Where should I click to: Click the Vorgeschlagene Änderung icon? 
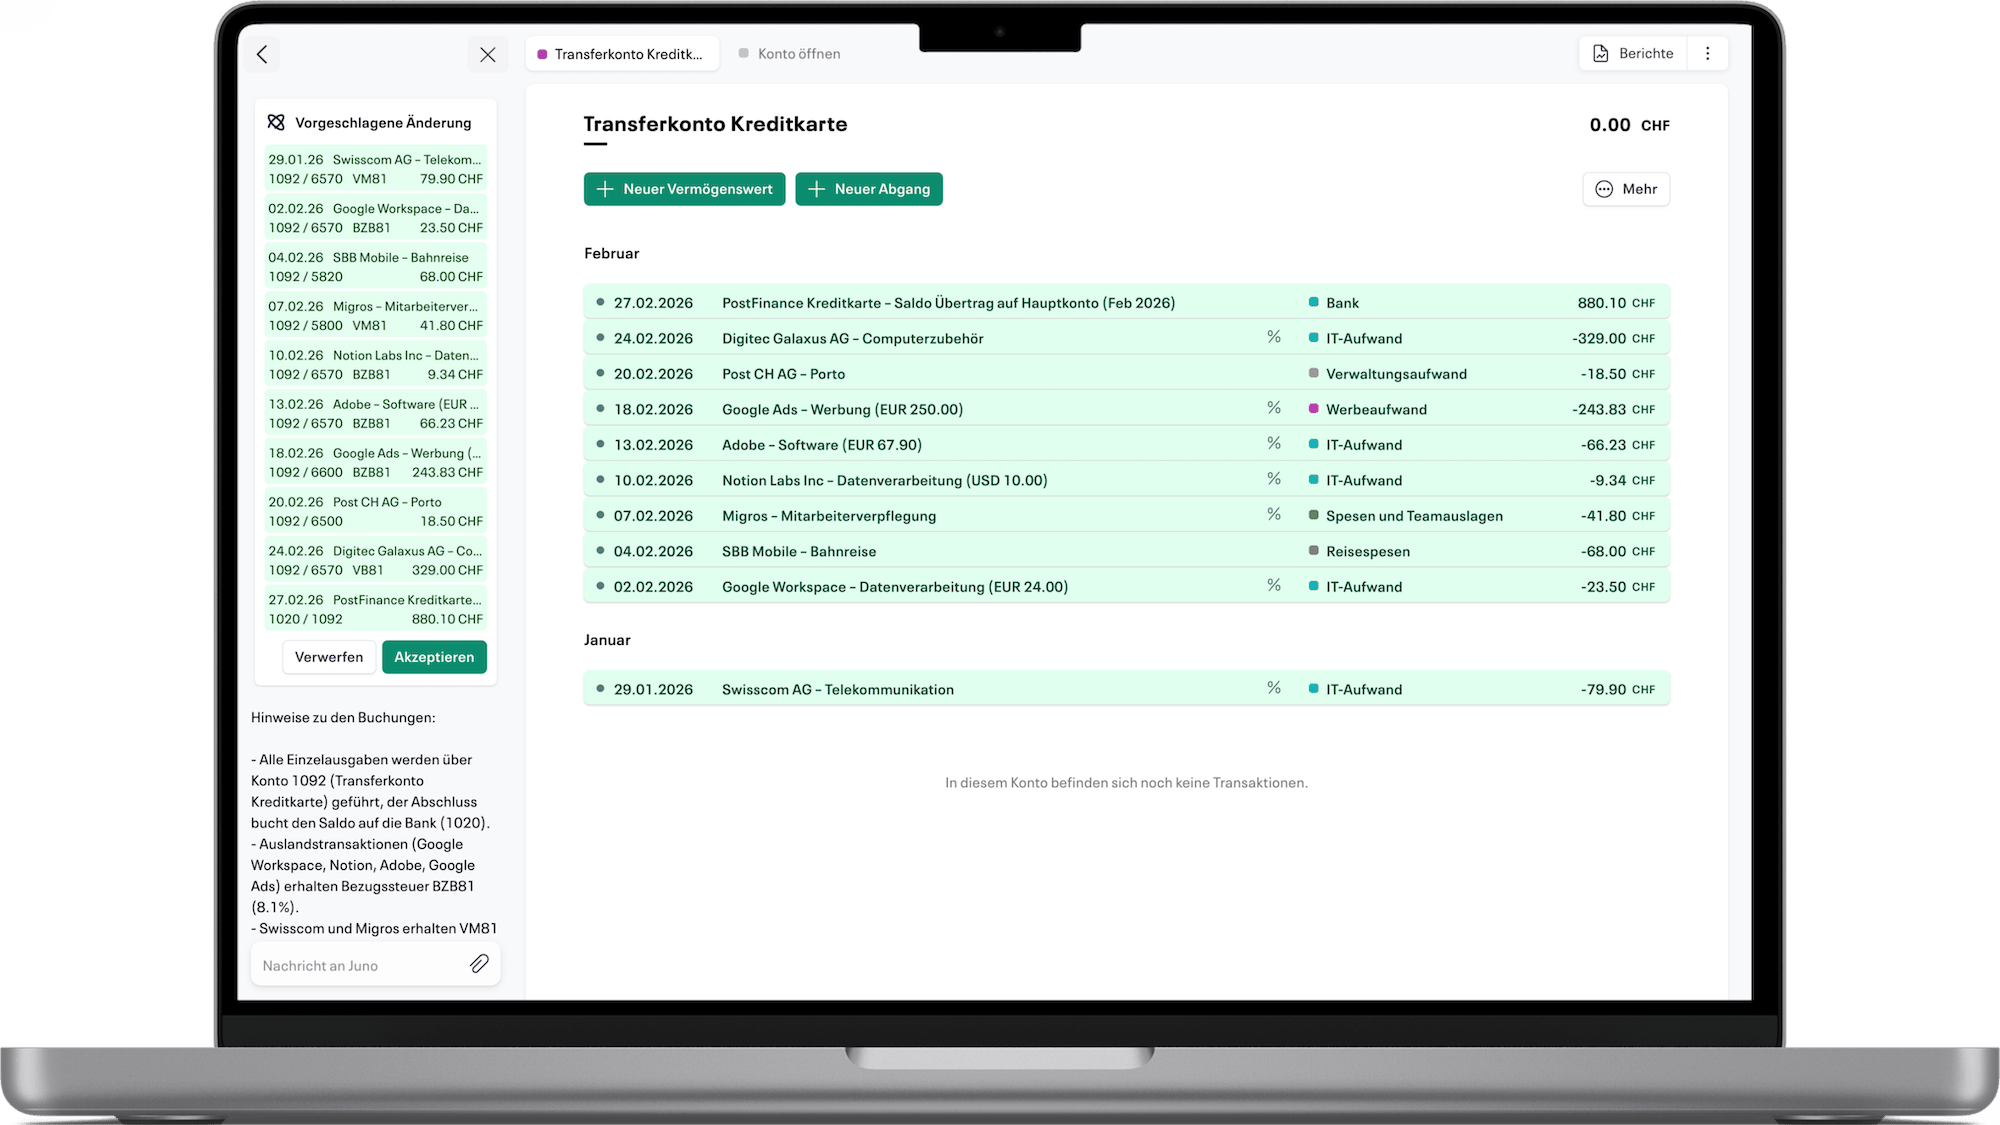(x=276, y=123)
